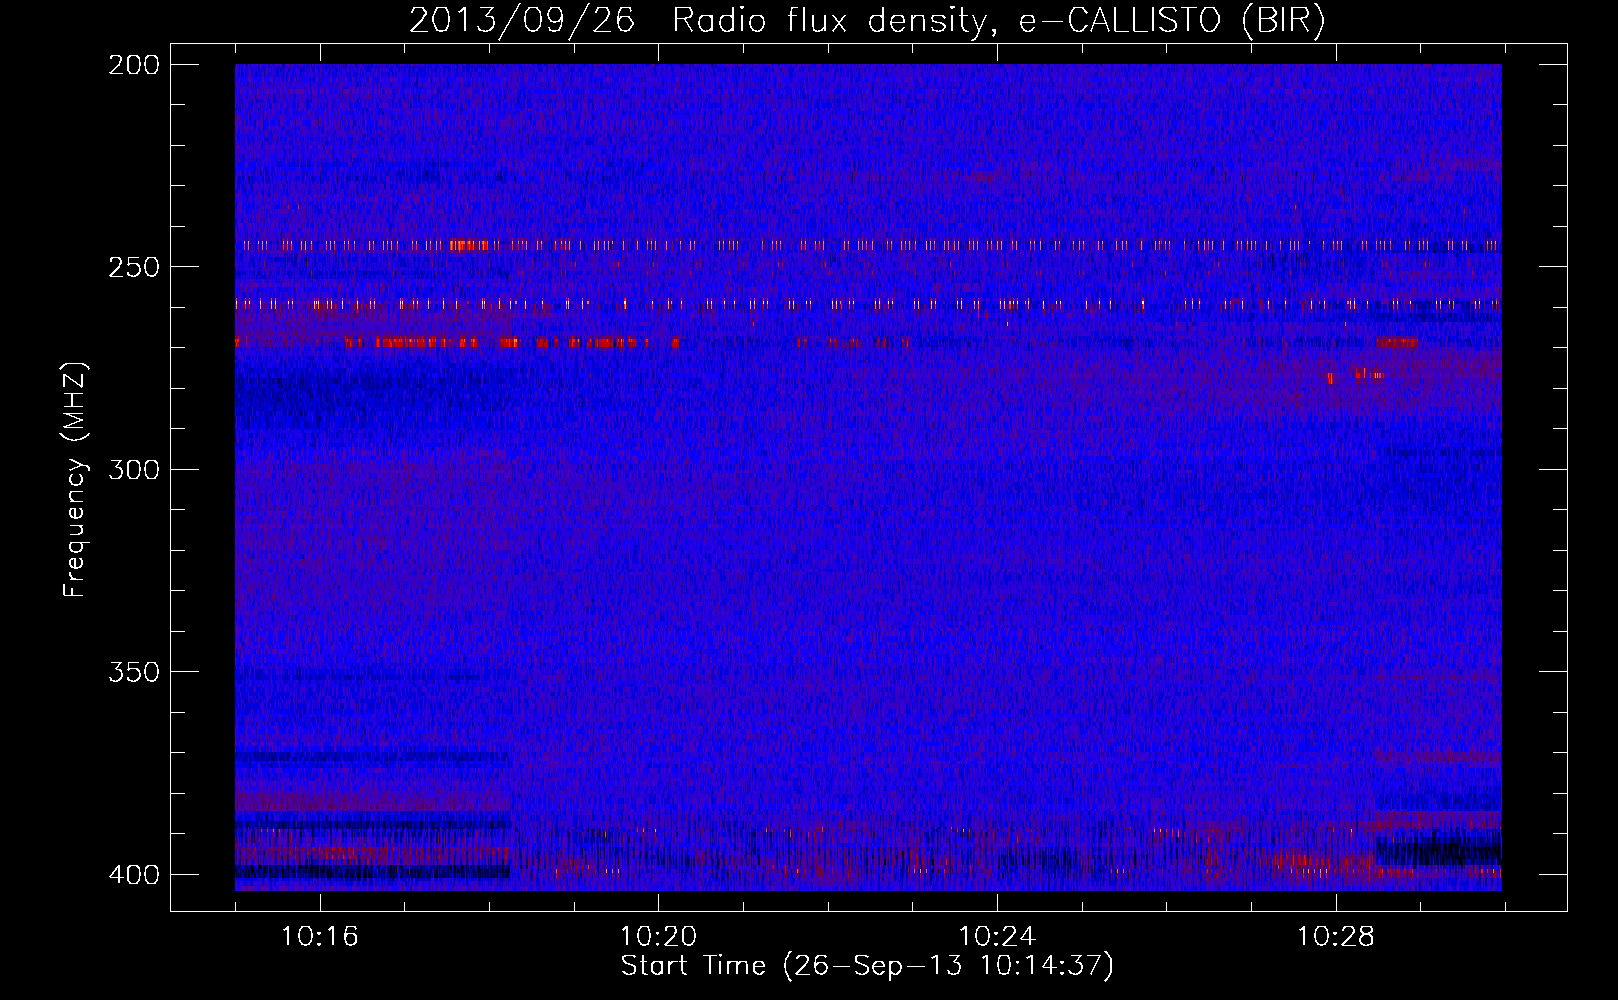This screenshot has height=1000, width=1618.
Task: Select the 250 frequency tick label
Action: point(133,267)
